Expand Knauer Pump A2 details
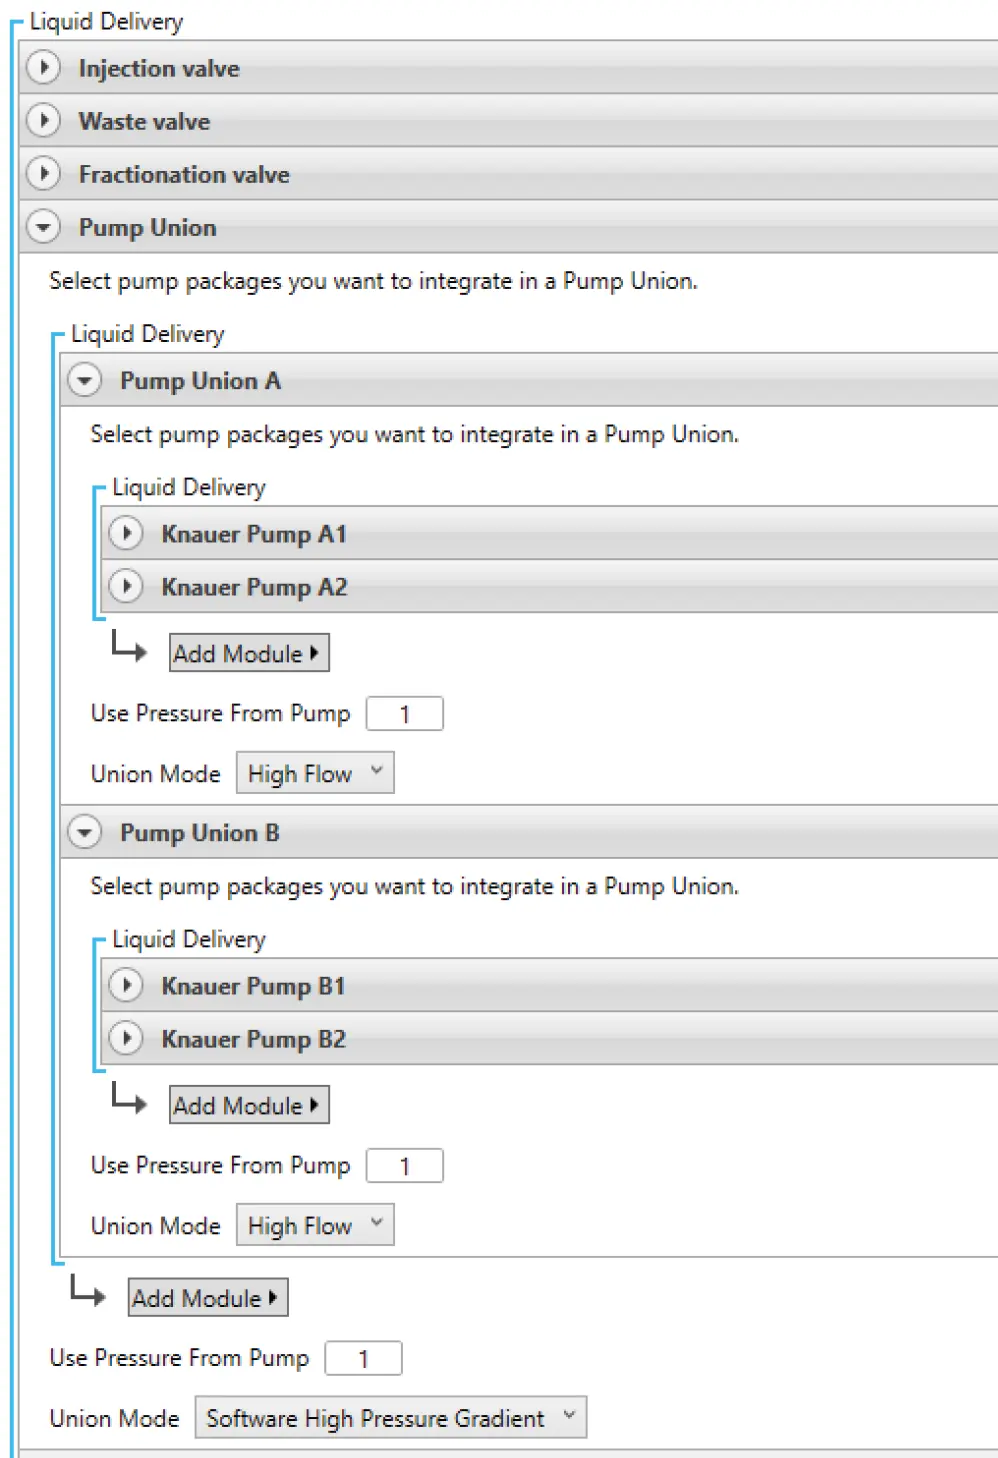The width and height of the screenshot is (998, 1458). pyautogui.click(x=126, y=586)
